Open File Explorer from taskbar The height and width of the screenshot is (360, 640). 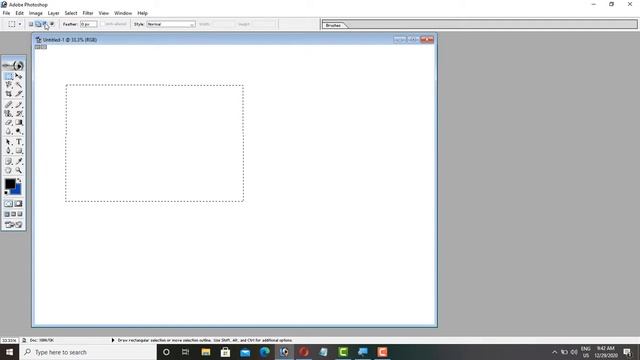tap(206, 352)
